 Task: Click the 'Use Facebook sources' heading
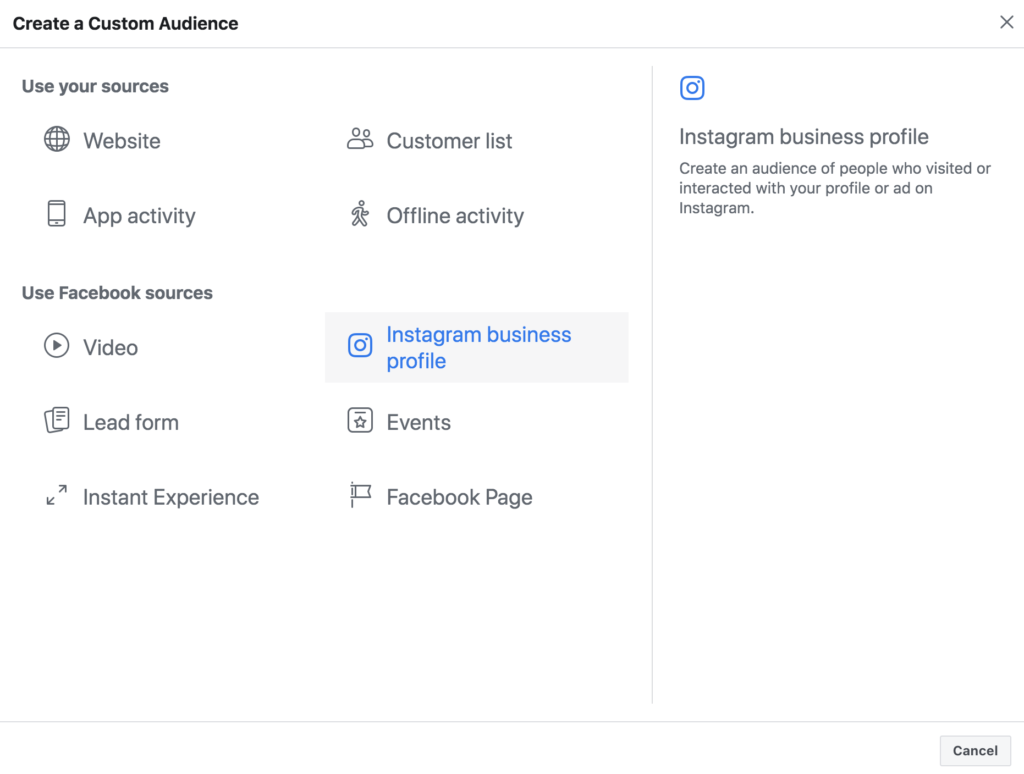pos(118,293)
